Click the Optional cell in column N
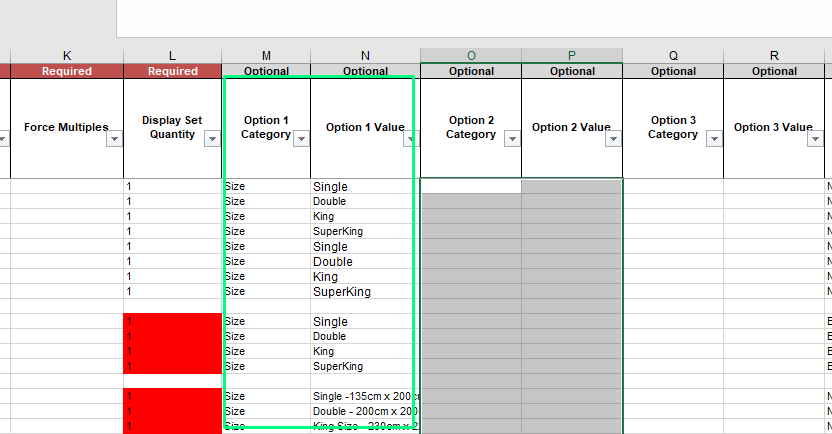The image size is (832, 434). coord(365,71)
